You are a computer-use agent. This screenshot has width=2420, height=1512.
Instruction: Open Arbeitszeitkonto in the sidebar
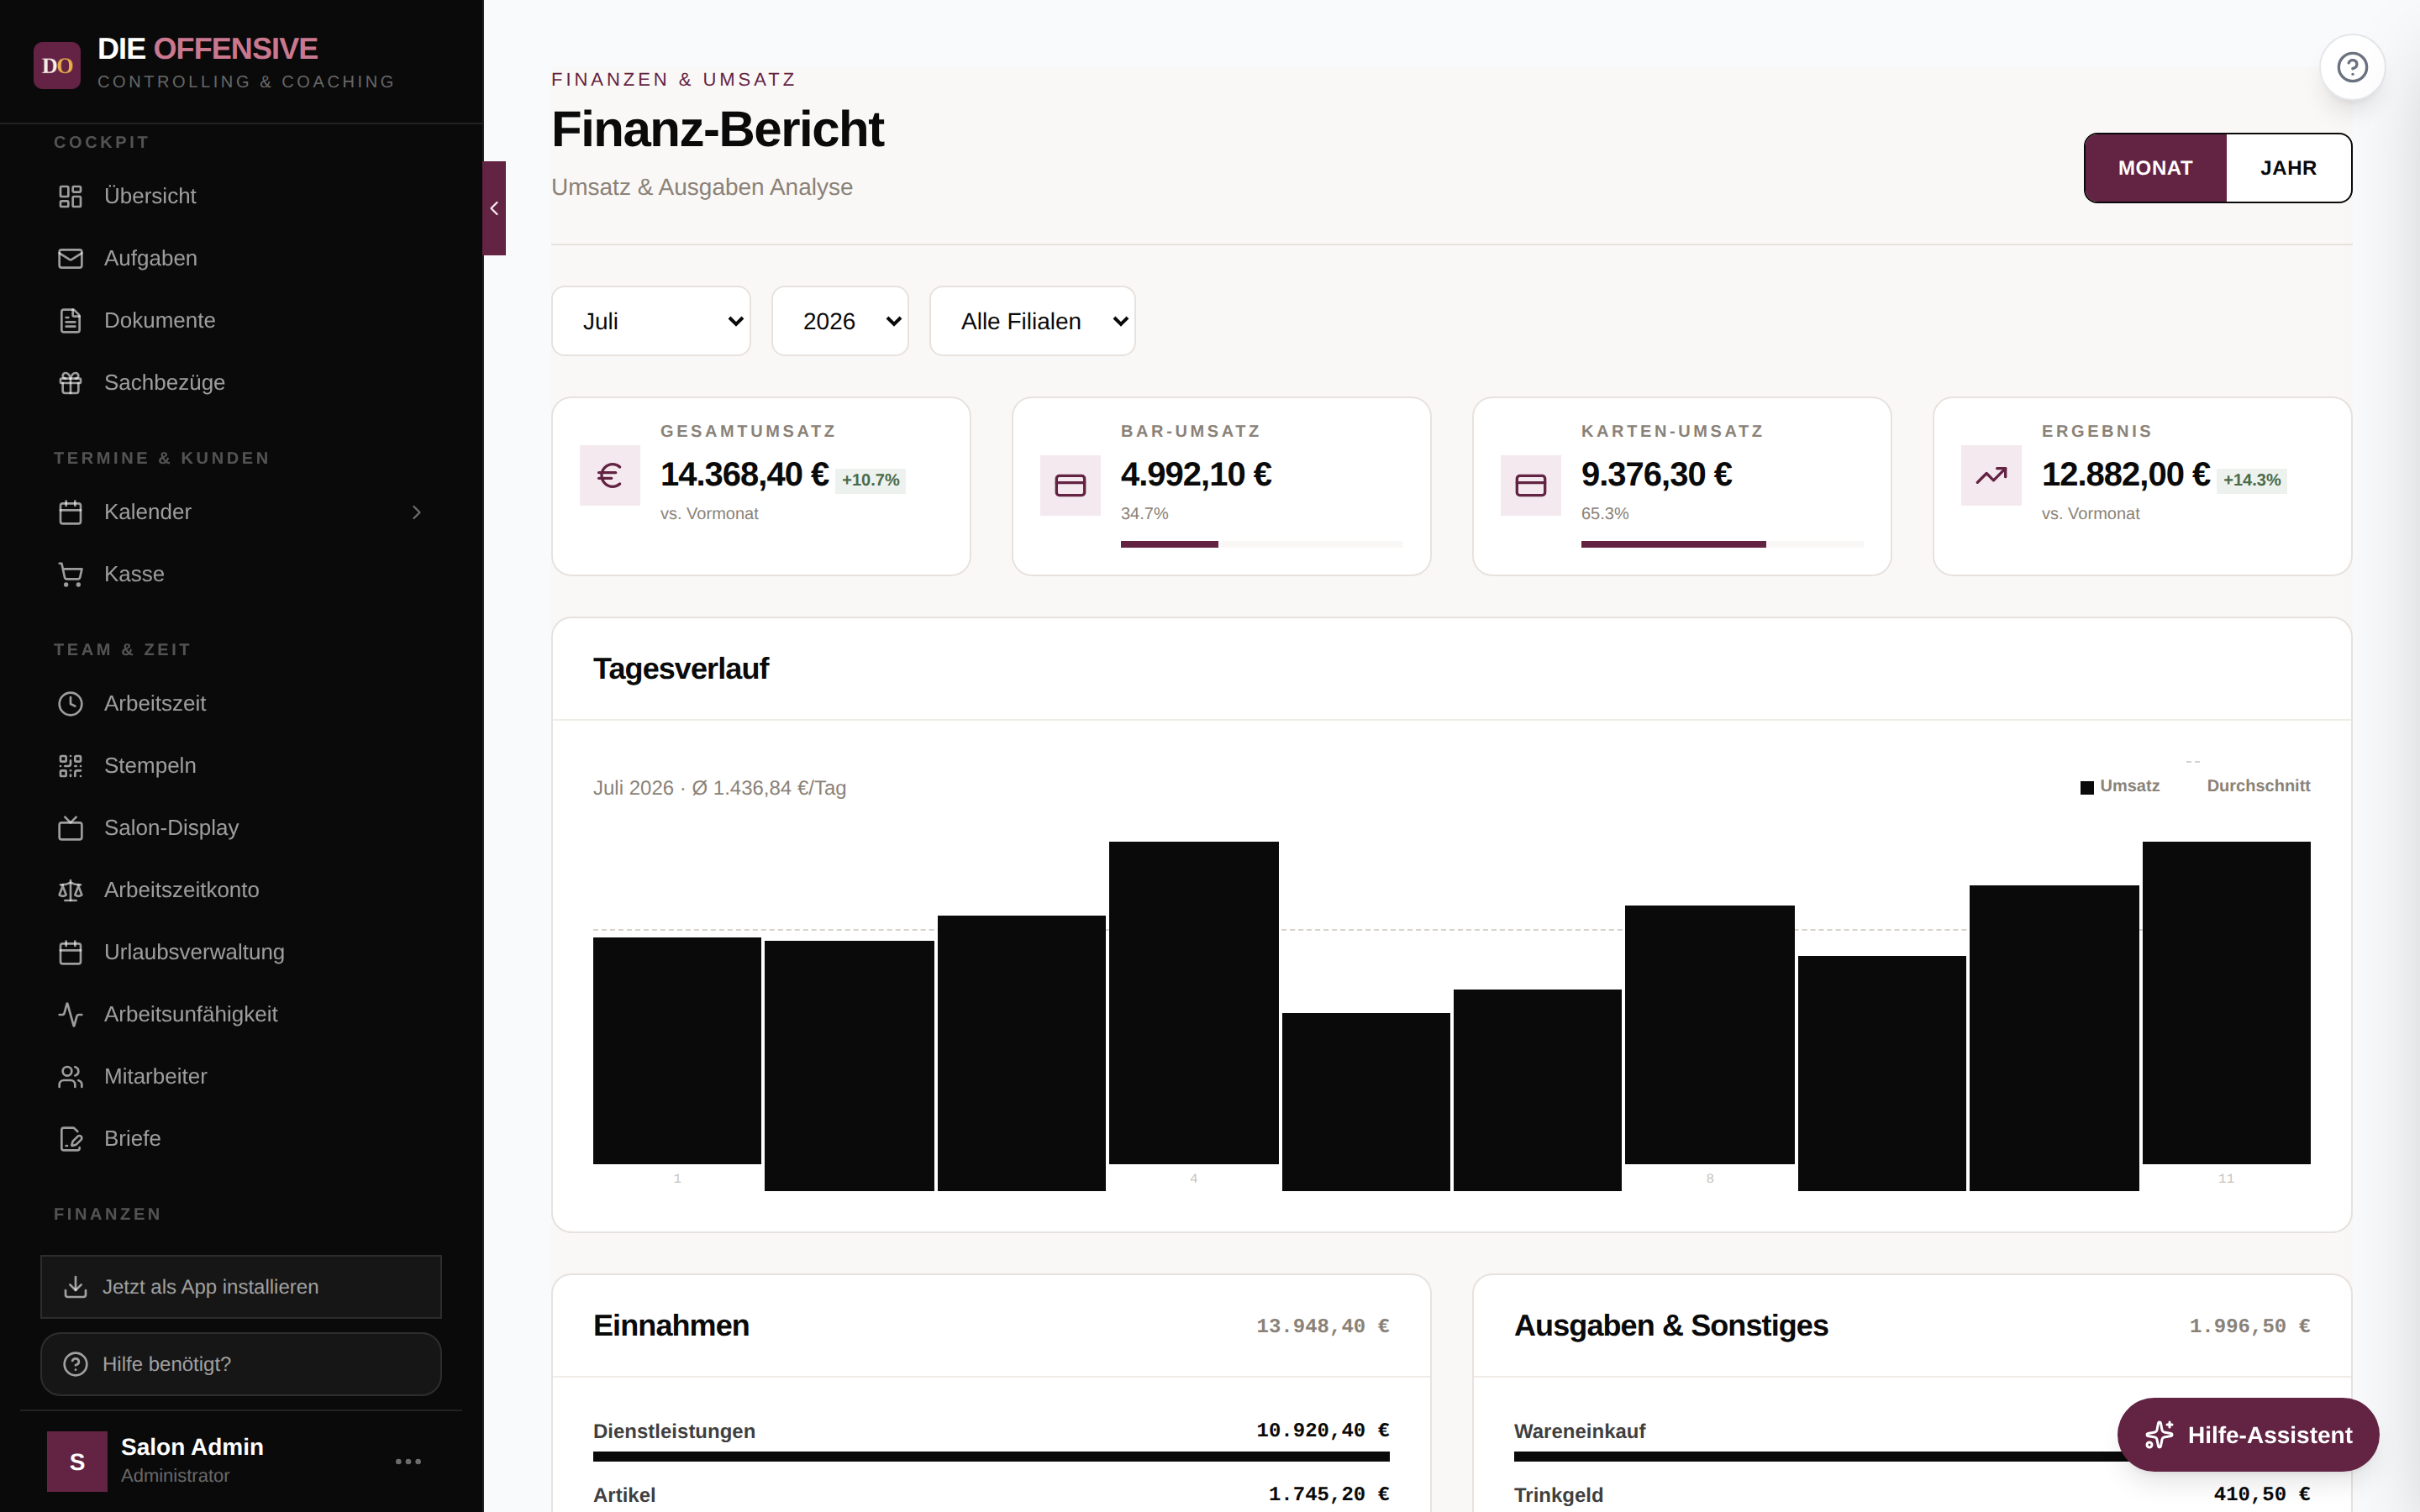[x=241, y=889]
